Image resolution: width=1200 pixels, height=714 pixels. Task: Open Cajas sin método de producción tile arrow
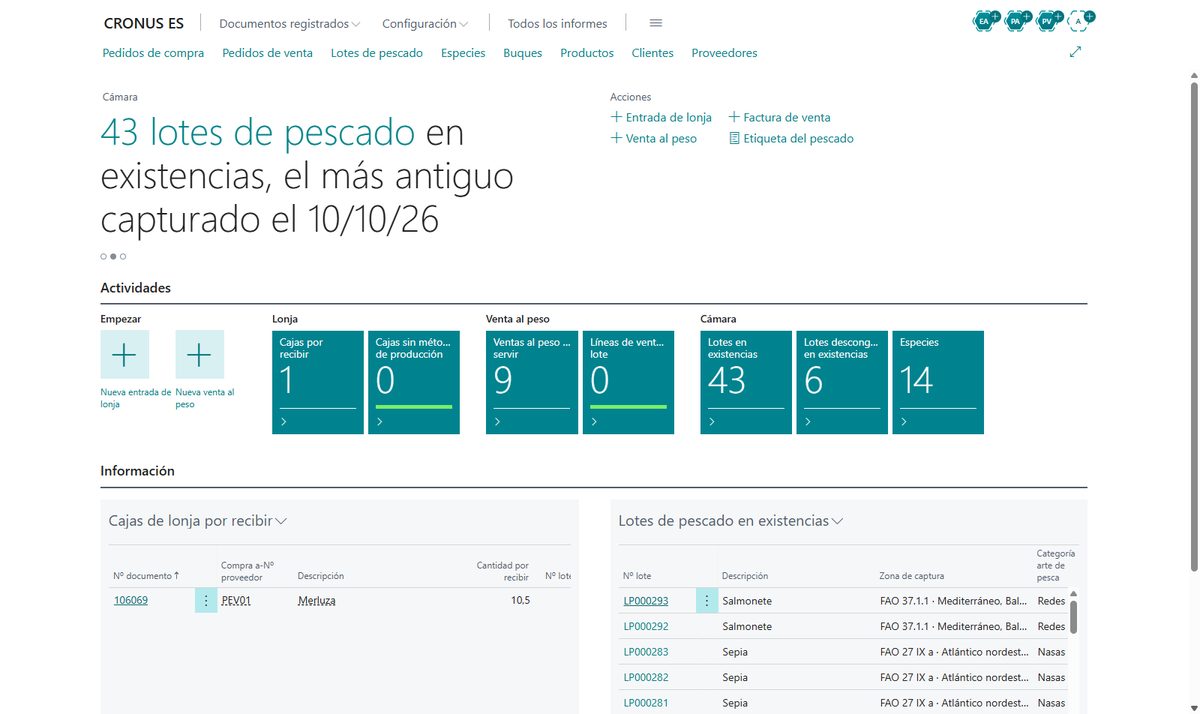tap(380, 422)
